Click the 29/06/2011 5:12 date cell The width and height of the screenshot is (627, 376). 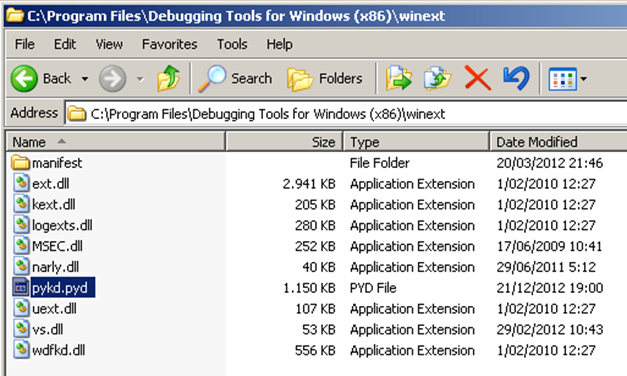click(546, 267)
